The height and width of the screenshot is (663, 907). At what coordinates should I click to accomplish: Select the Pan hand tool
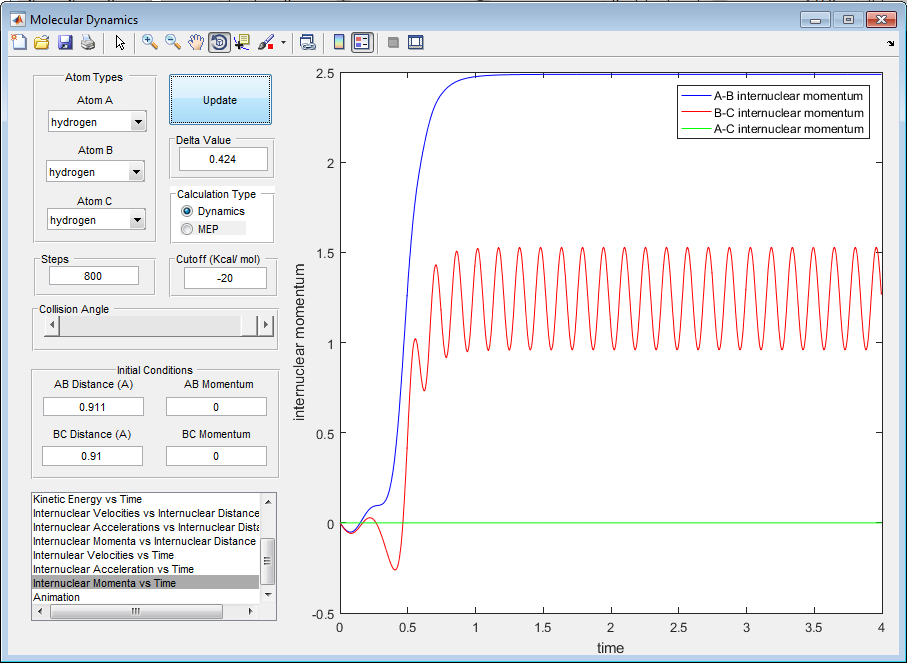coord(196,42)
